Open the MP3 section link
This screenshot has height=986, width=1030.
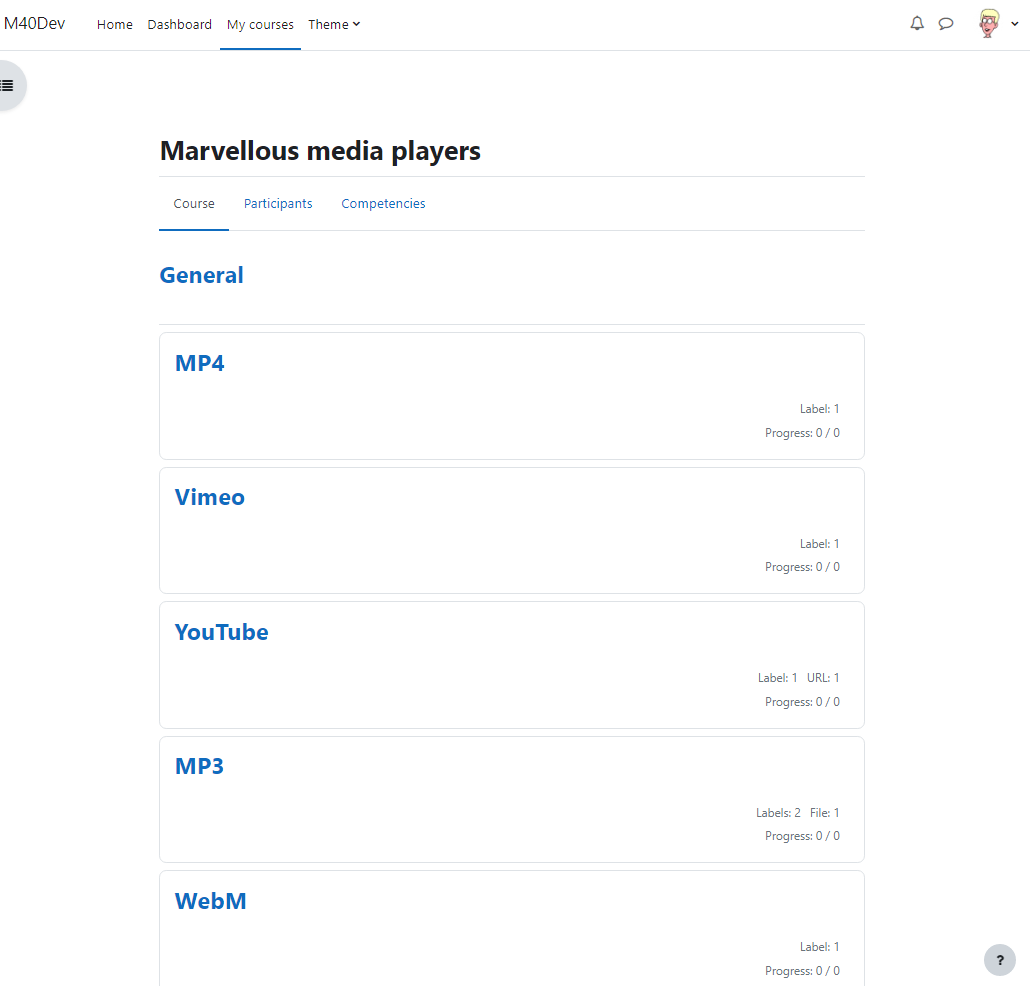coord(199,767)
